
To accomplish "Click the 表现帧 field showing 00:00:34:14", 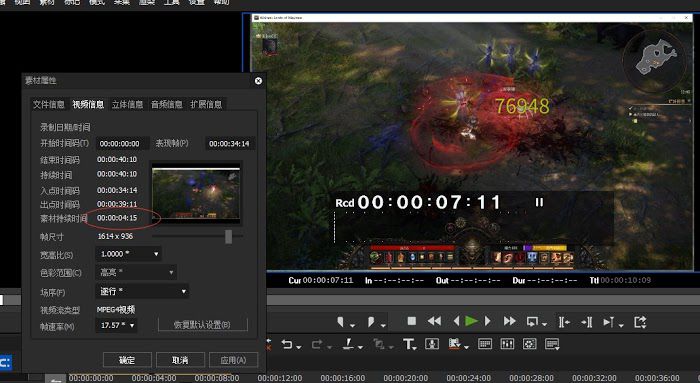I will [x=229, y=144].
